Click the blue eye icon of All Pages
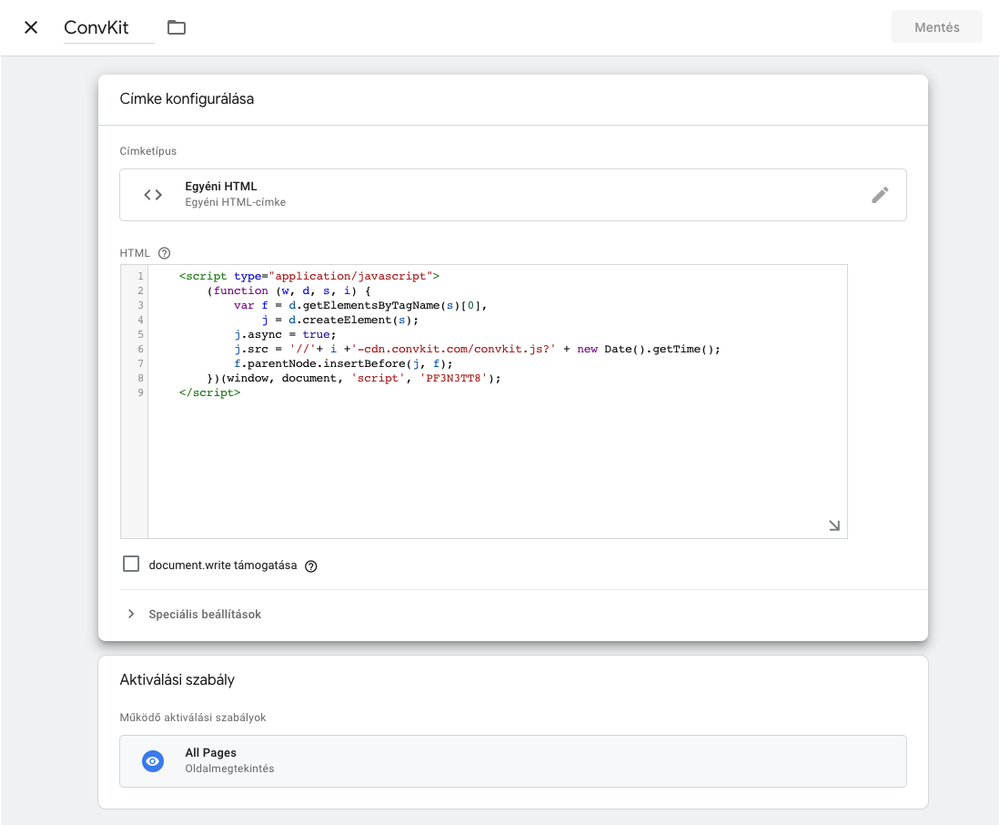The image size is (1000, 825). [x=153, y=761]
